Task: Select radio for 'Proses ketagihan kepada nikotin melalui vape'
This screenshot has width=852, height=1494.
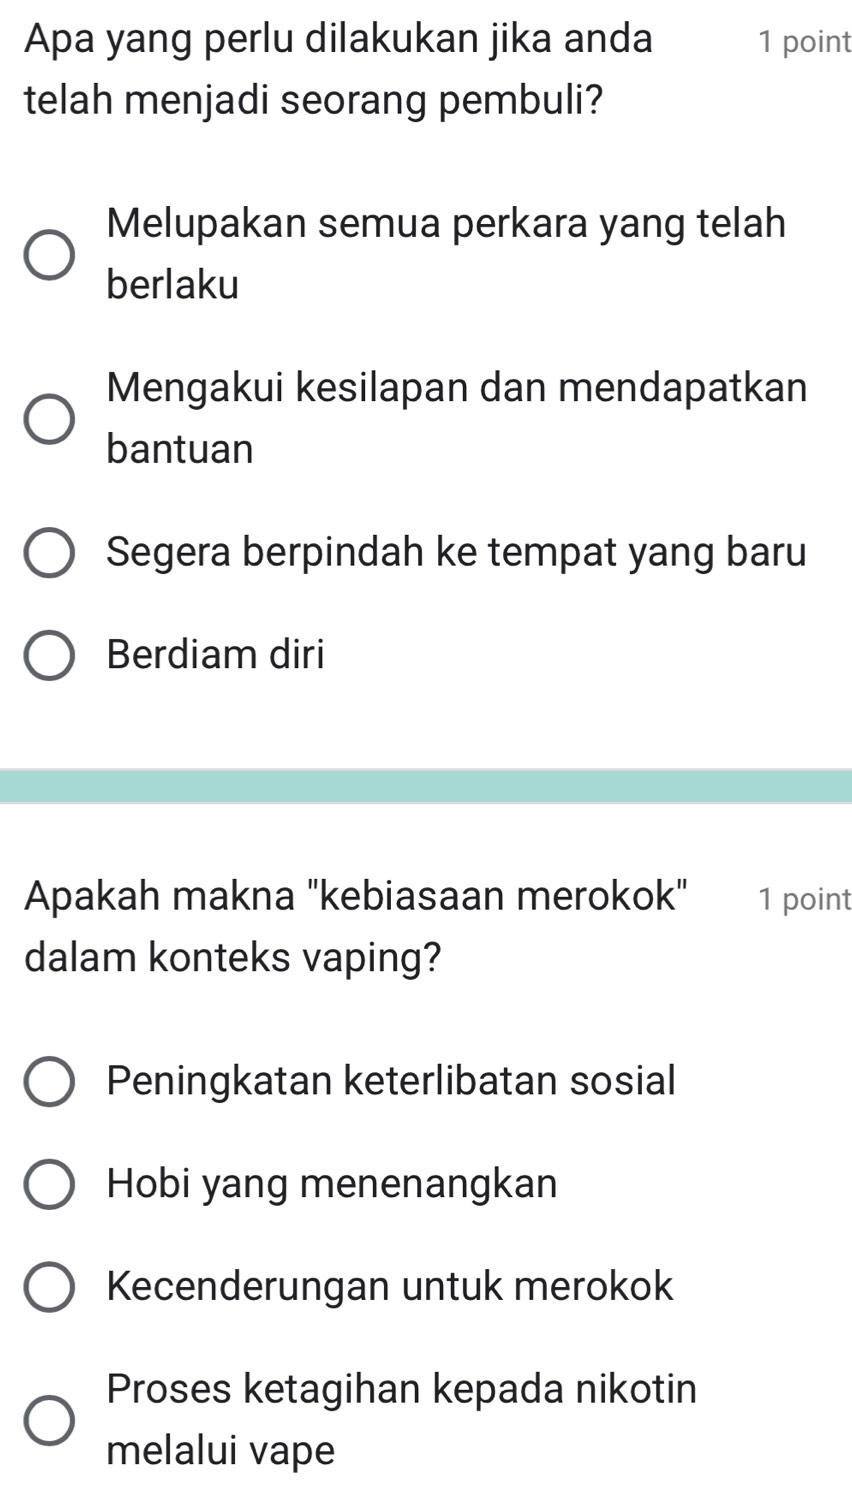Action: pos(49,1420)
